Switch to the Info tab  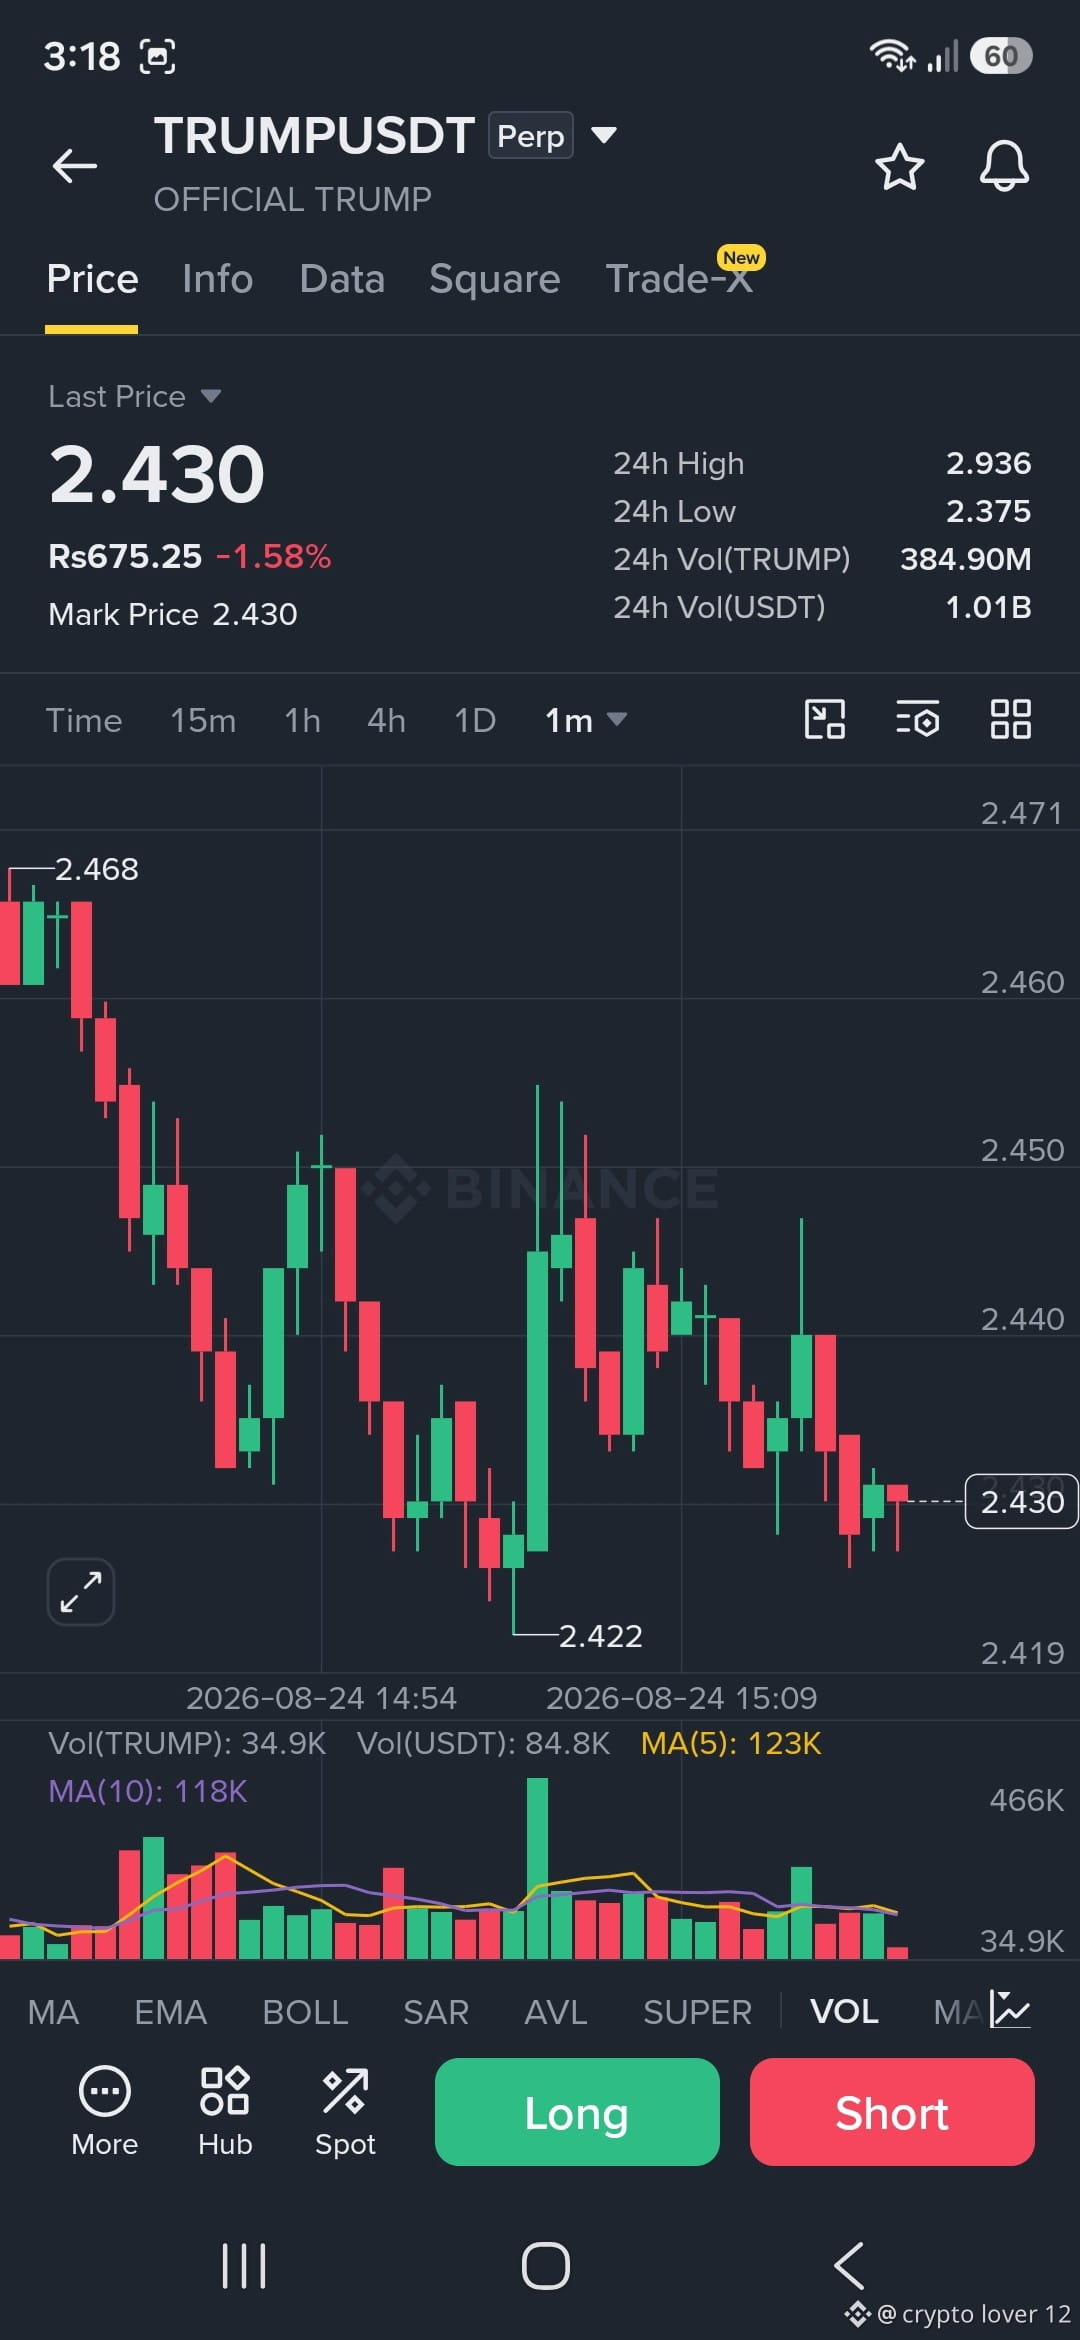(217, 279)
